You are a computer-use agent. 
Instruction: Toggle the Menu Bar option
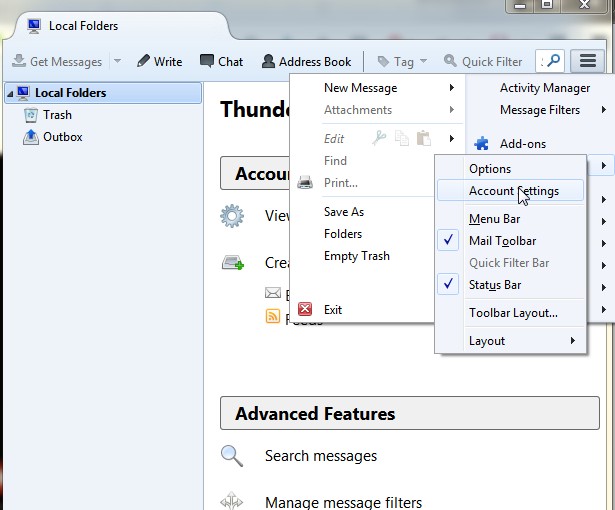coord(495,219)
